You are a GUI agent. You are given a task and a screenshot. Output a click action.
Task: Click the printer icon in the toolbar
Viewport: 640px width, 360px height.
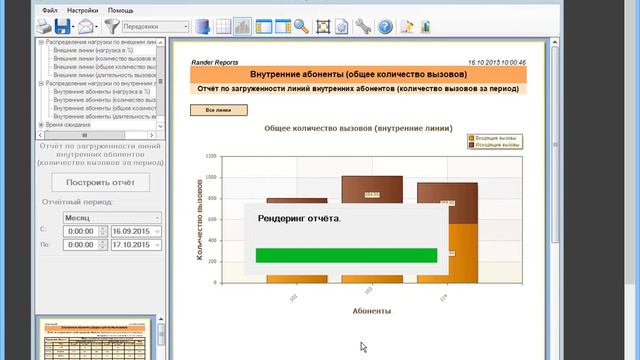[x=44, y=27]
